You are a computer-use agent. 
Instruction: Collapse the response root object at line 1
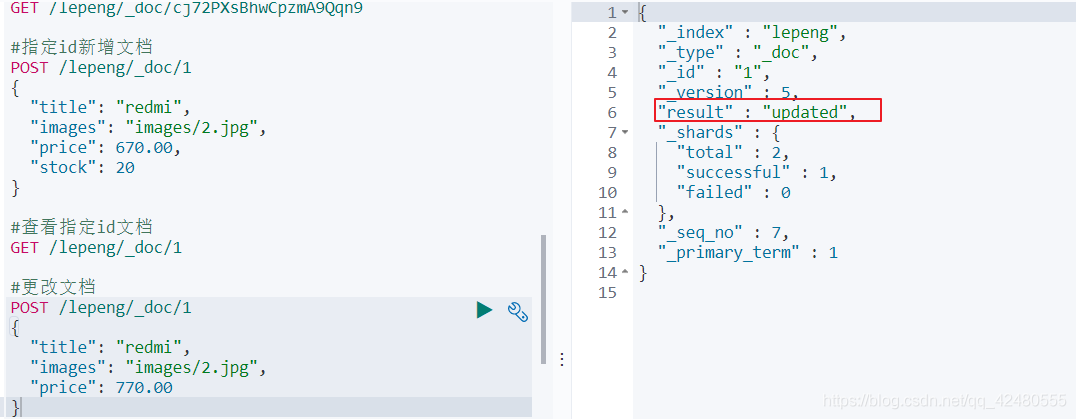tap(624, 12)
